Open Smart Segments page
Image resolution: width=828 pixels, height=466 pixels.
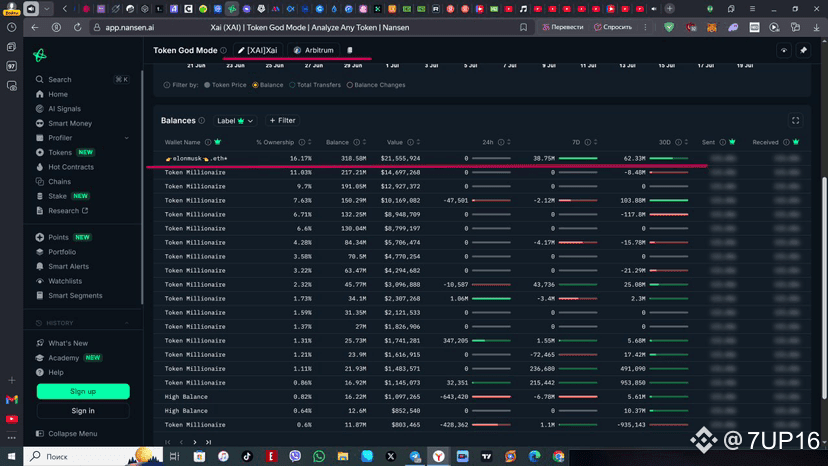point(75,295)
